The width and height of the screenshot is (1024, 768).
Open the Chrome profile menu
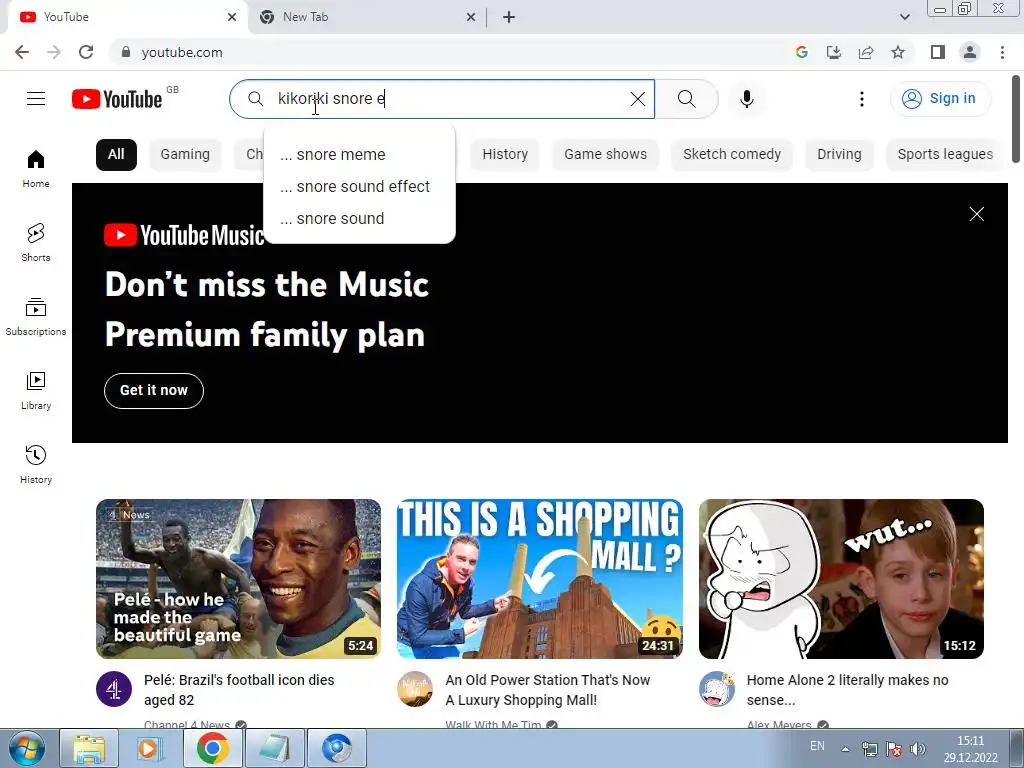(970, 52)
